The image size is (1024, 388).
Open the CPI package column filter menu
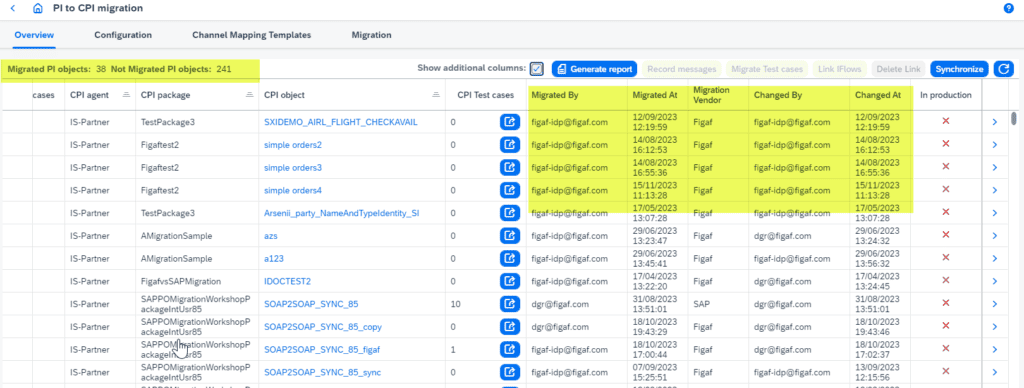pos(249,95)
